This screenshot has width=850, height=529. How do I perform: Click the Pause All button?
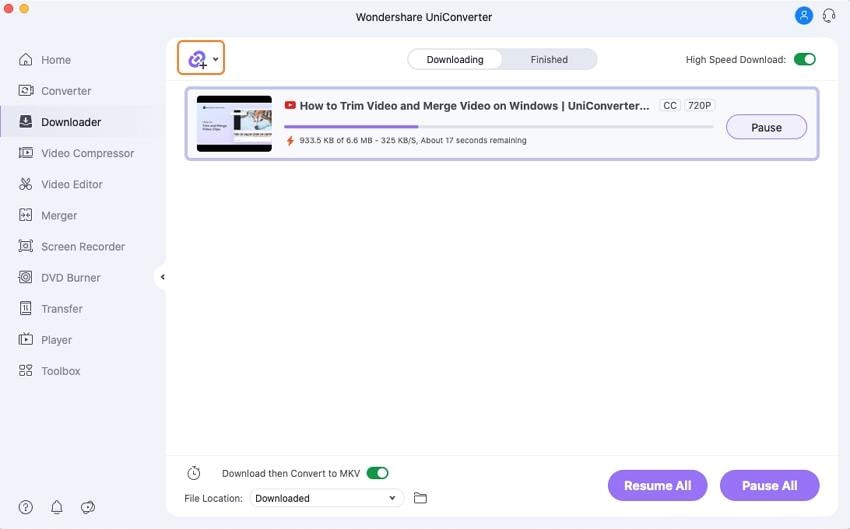769,486
